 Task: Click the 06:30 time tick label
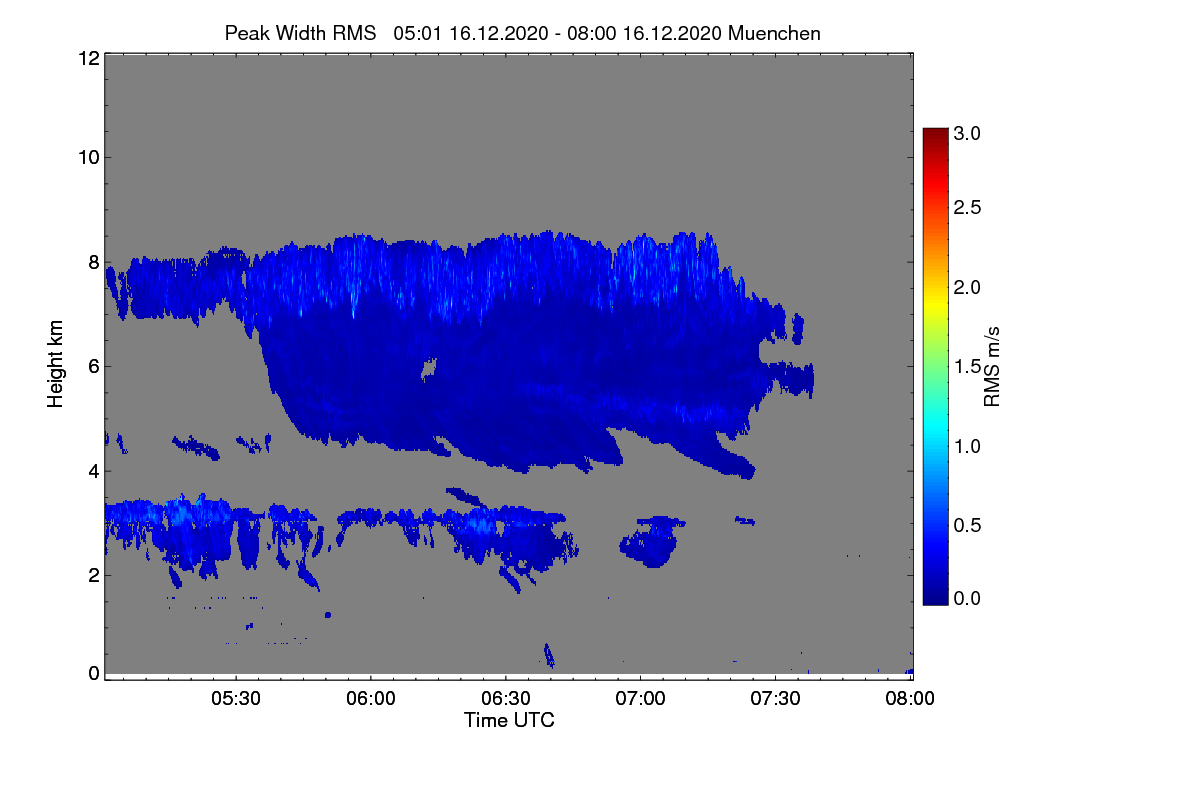click(x=505, y=699)
